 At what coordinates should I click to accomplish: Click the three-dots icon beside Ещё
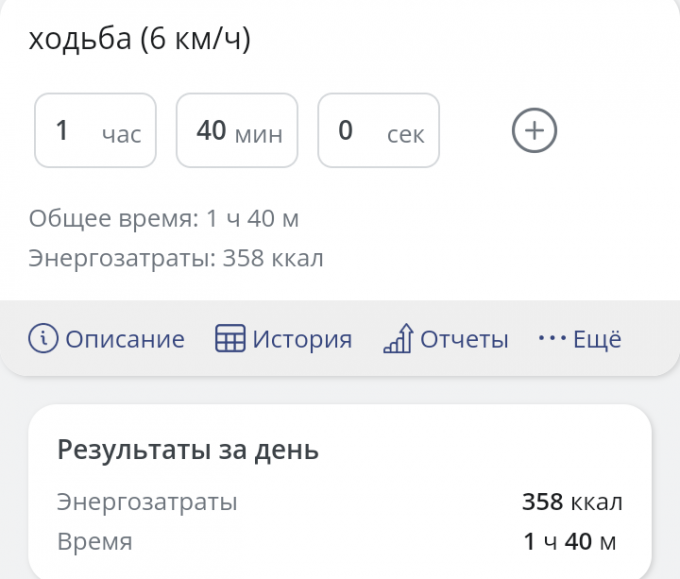tap(552, 339)
